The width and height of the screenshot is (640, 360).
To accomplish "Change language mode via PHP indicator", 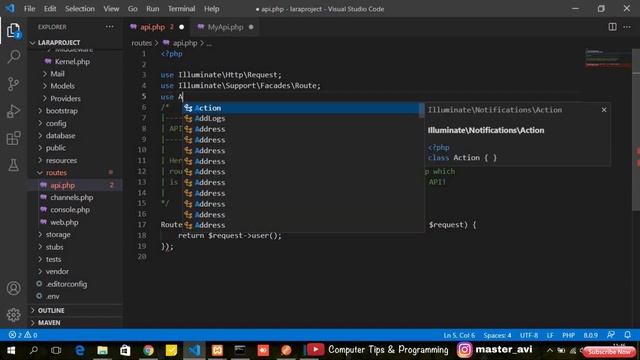I will point(568,335).
